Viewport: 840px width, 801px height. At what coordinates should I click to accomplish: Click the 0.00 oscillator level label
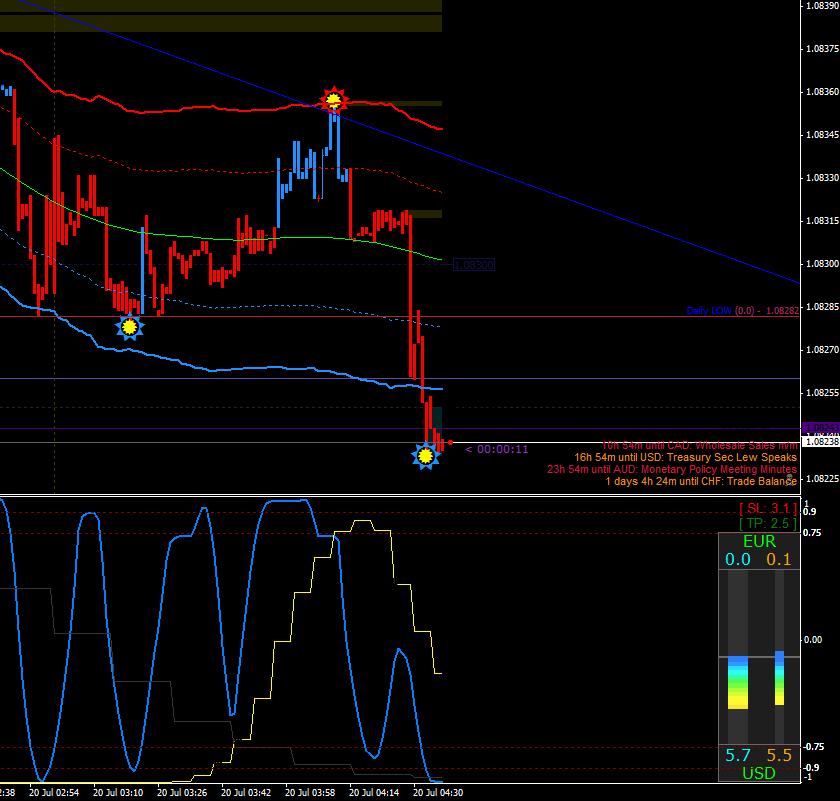click(812, 640)
